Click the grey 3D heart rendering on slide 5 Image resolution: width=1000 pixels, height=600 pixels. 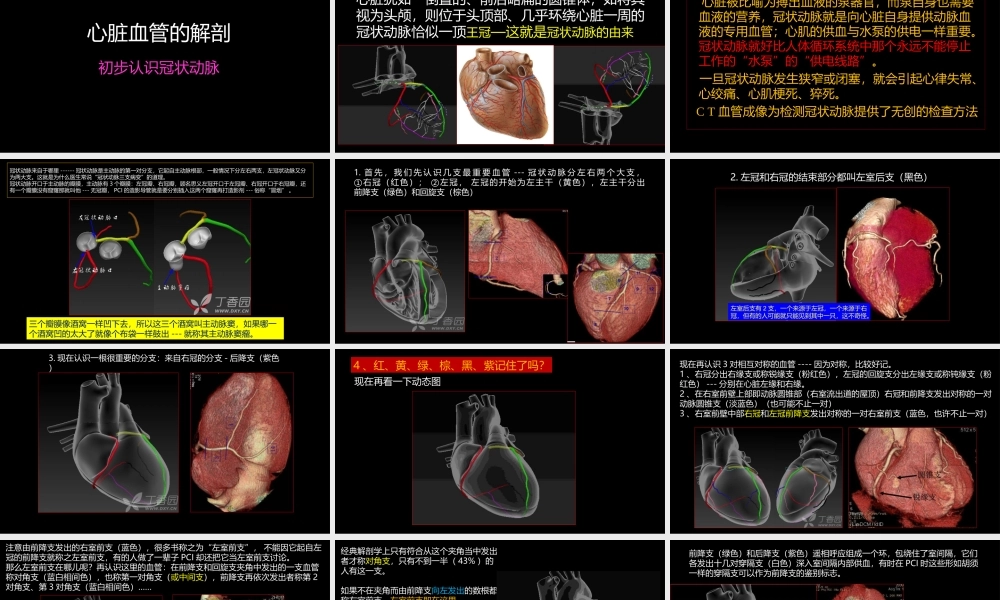[406, 270]
